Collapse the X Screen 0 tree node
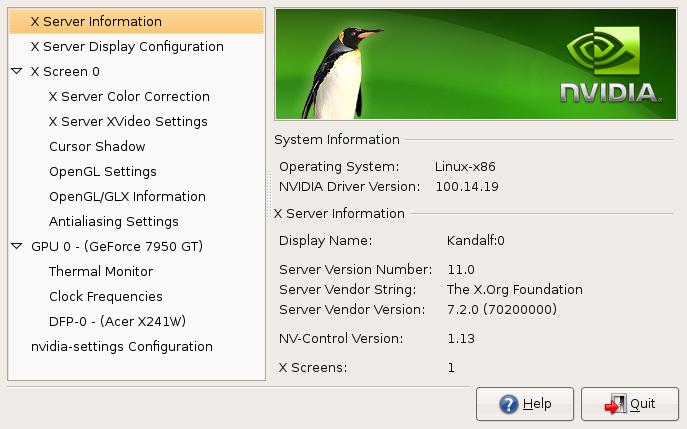This screenshot has height=429, width=687. point(17,71)
